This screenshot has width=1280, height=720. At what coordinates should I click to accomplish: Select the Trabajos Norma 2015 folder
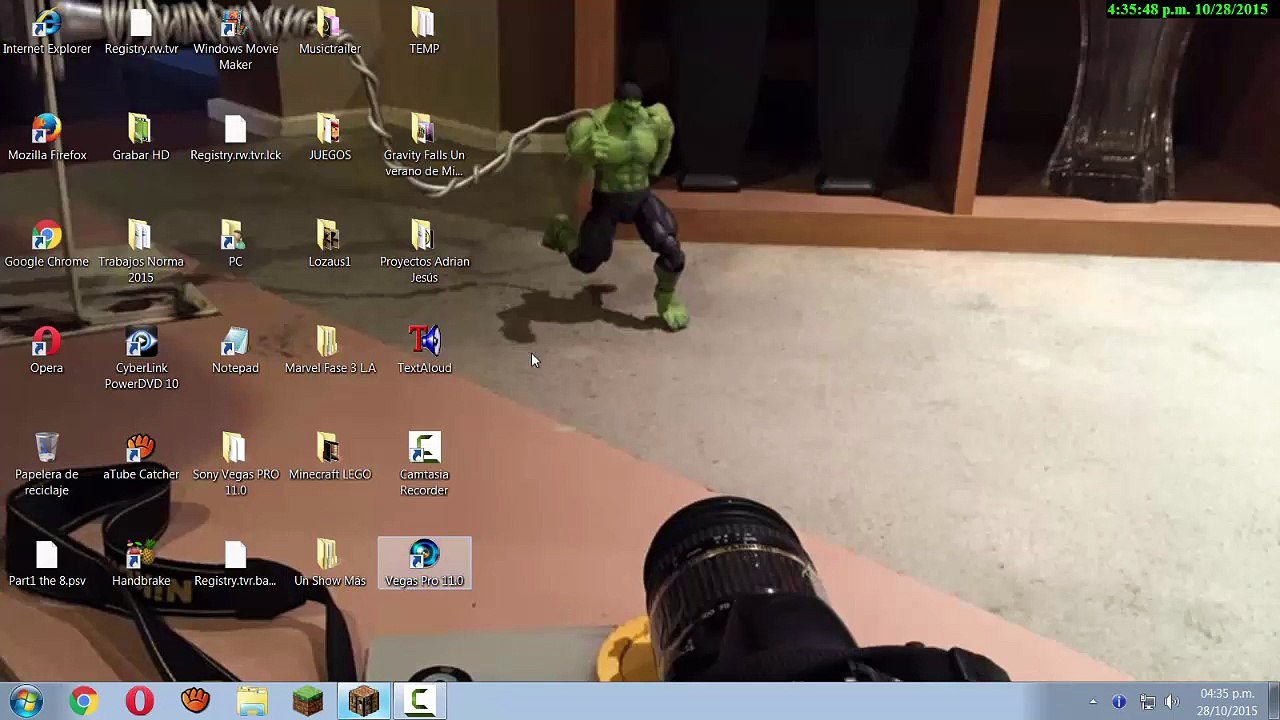coord(141,252)
